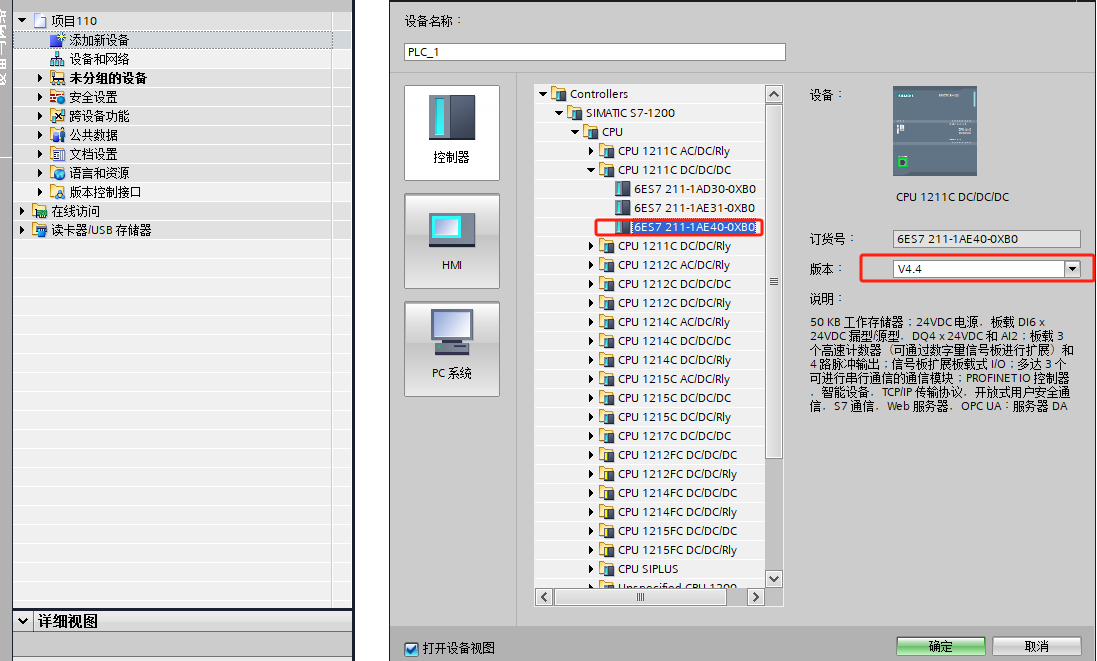The image size is (1097, 661).
Task: Click the 设备名称 PLC_1 input field
Action: [595, 52]
